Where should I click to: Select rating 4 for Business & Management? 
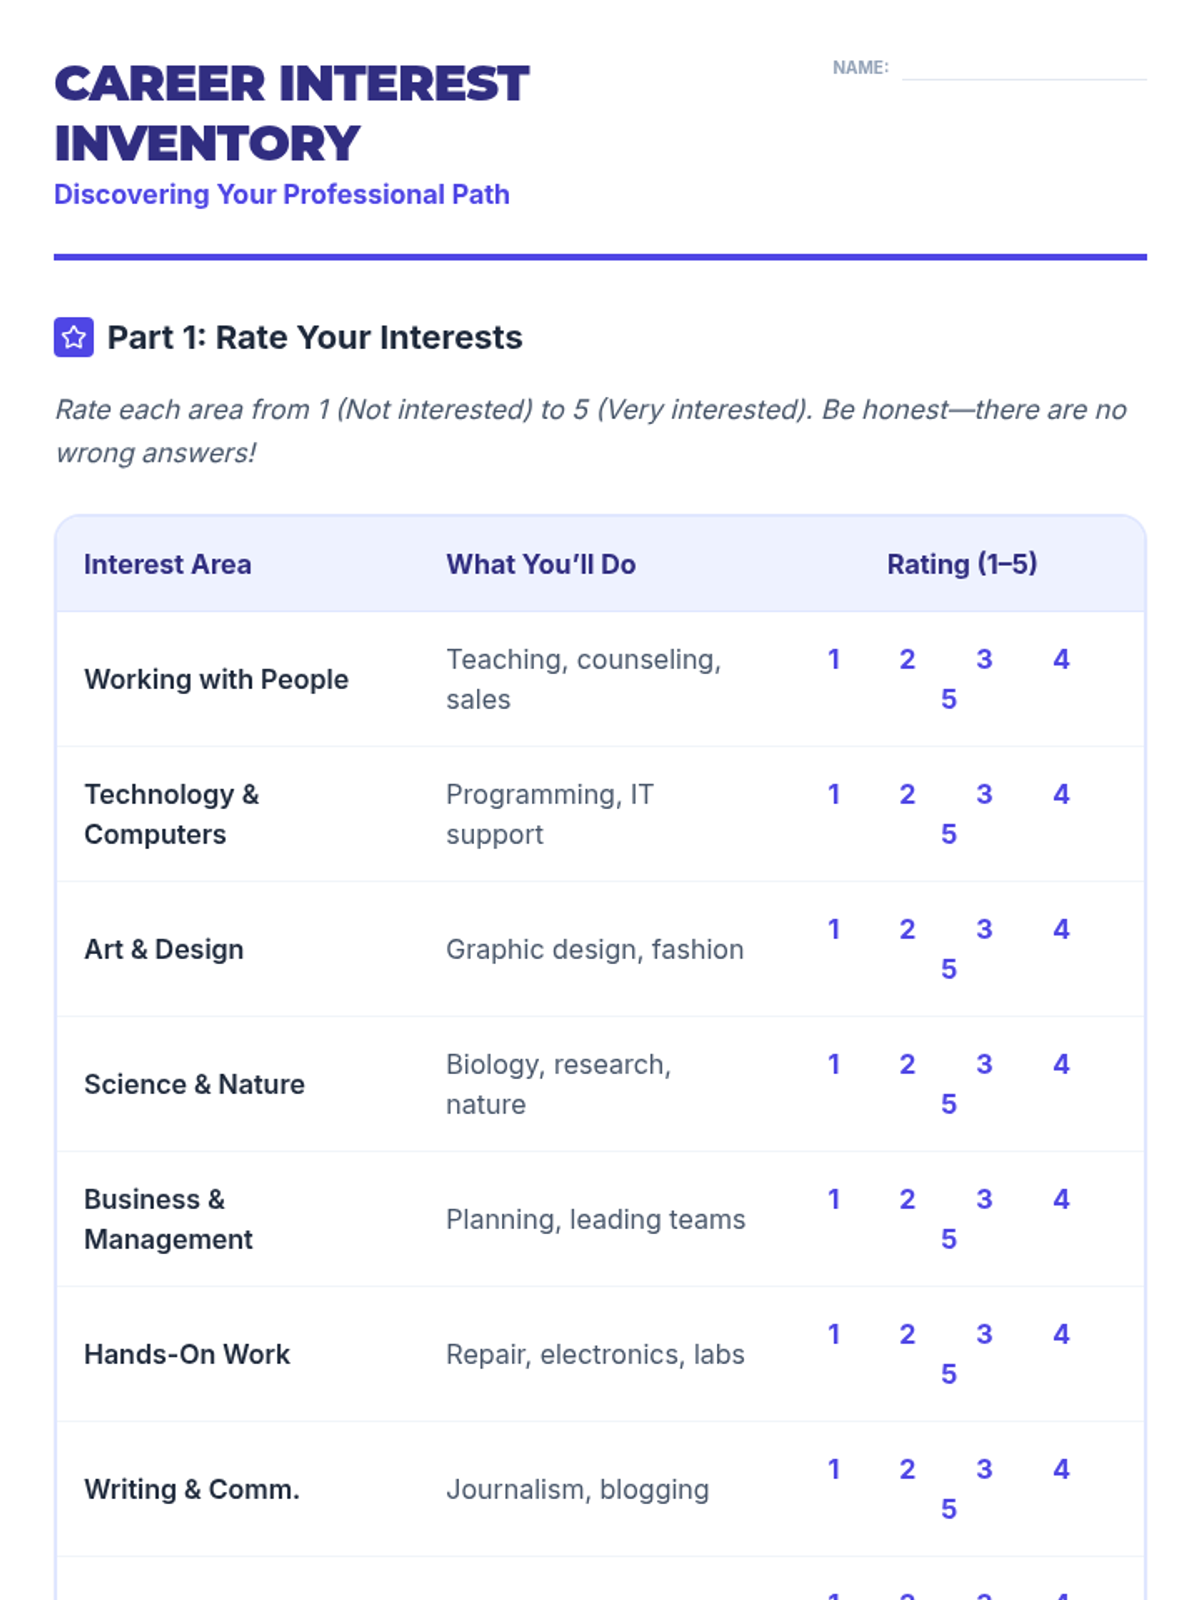pos(1061,1199)
